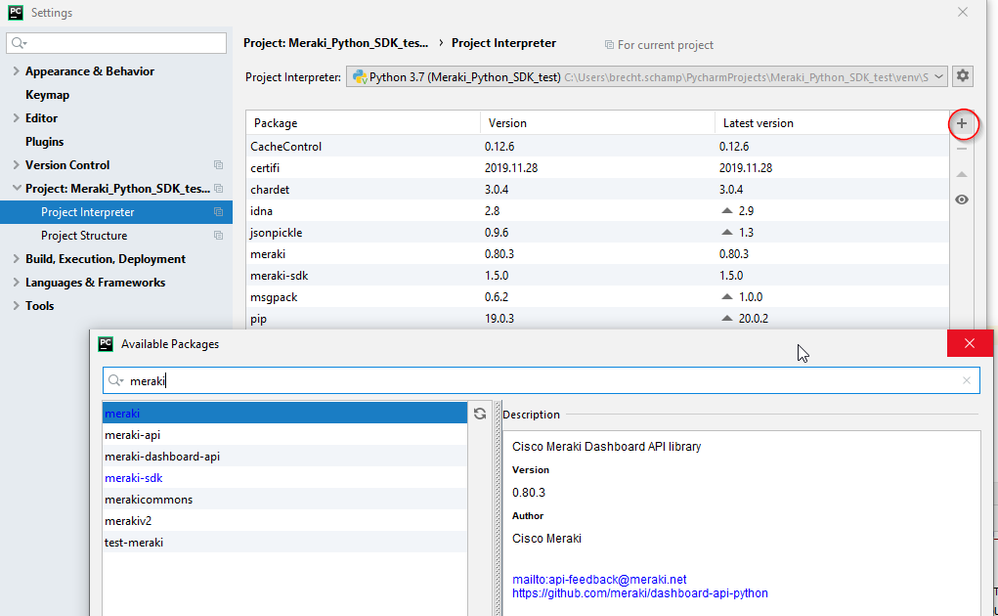Select the jsonpickle installed package row
Screen dimensions: 998x616
click(x=597, y=232)
